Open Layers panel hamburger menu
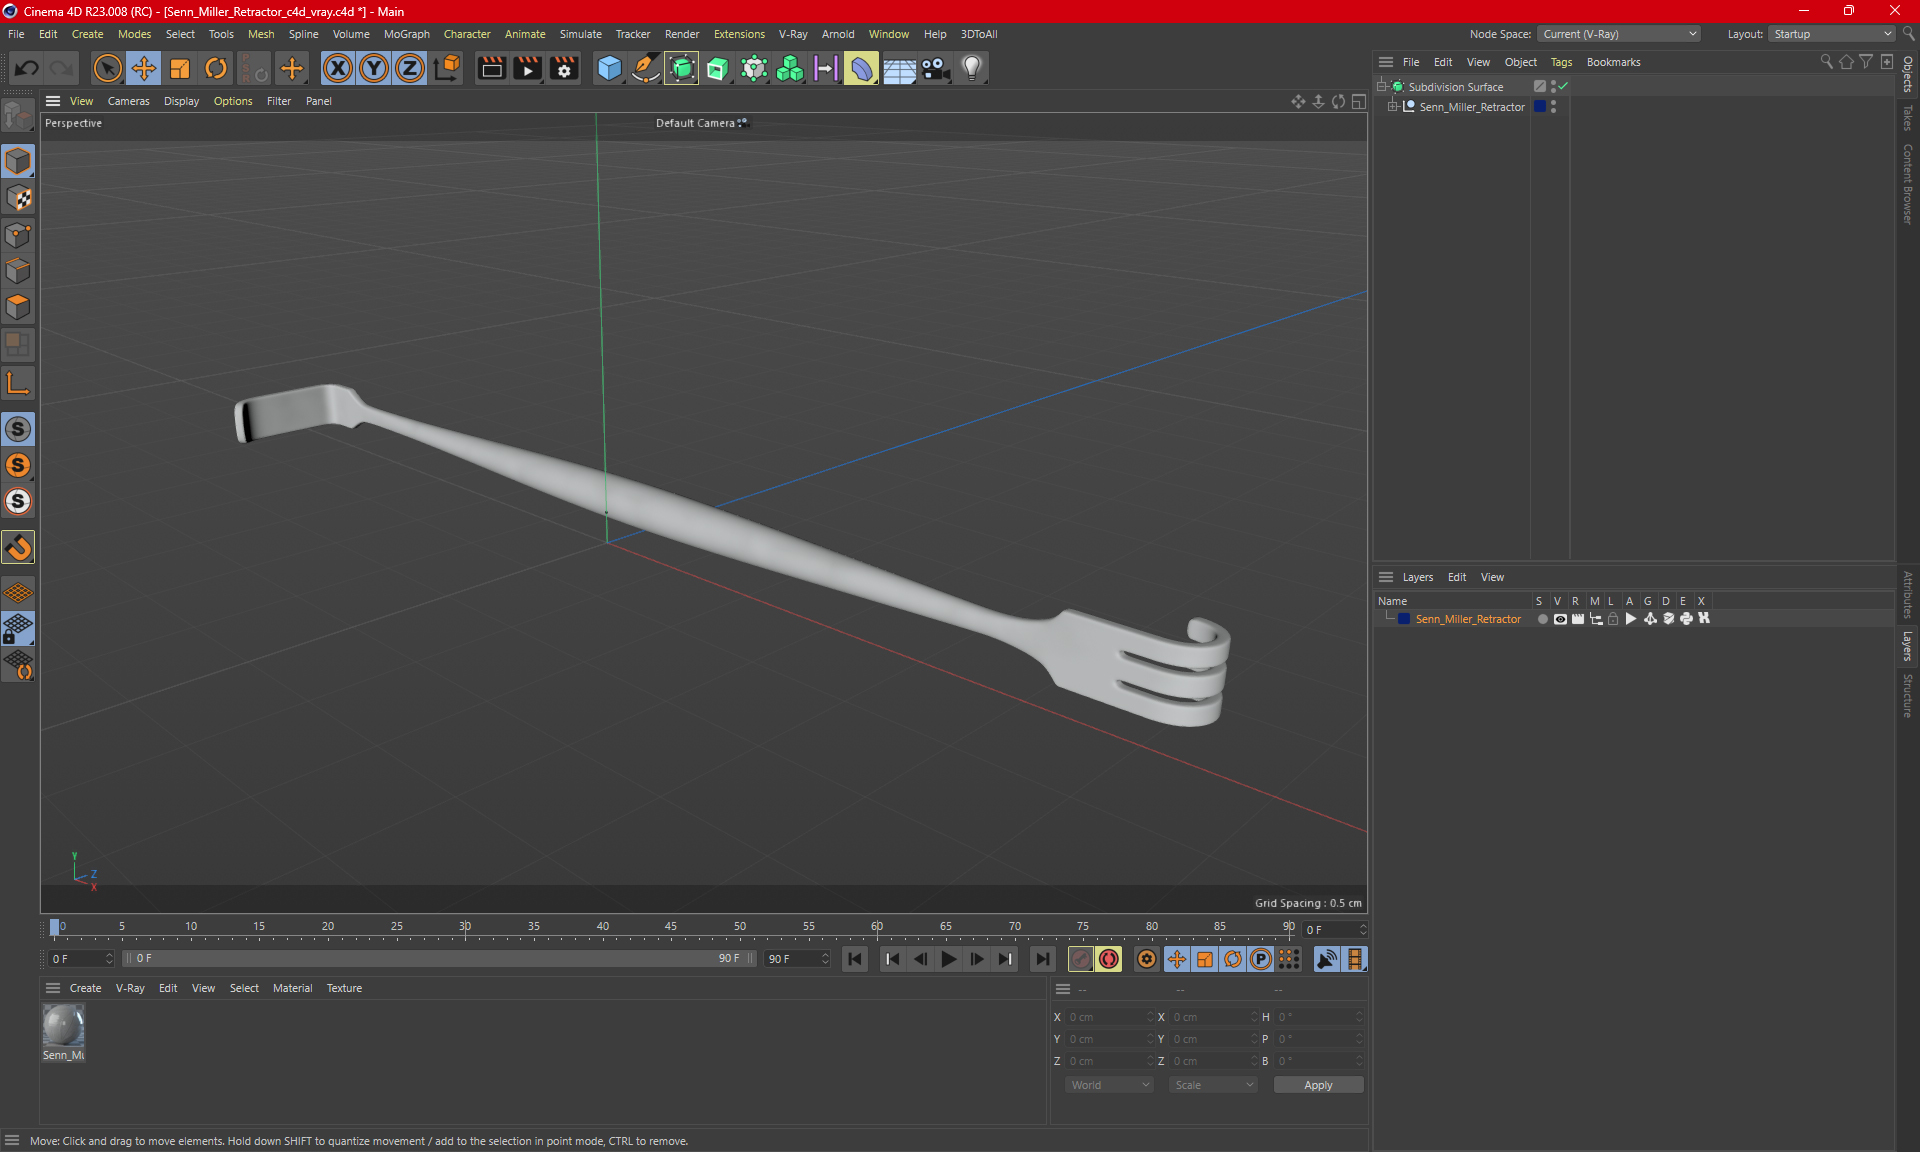 click(x=1386, y=577)
